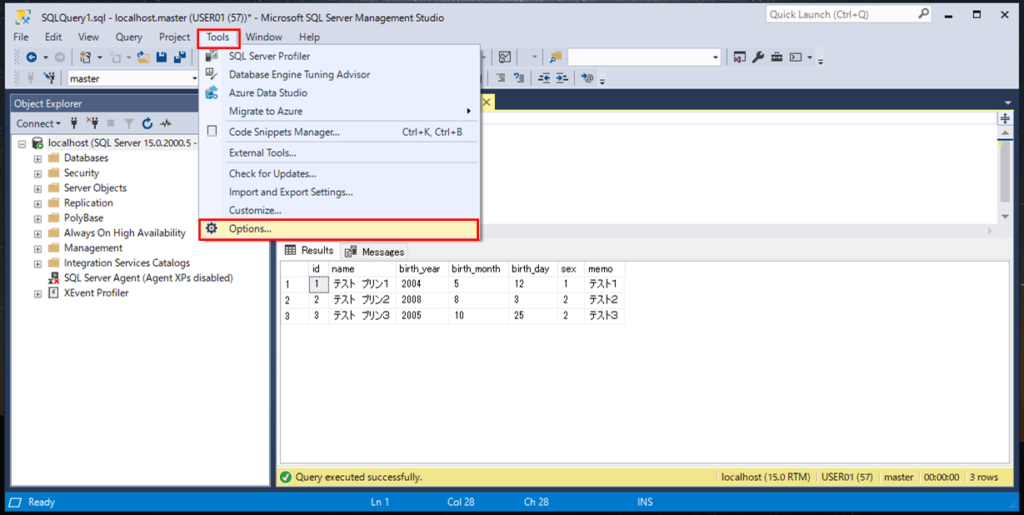Open the Connect dropdown in Object Explorer
This screenshot has height=515, width=1024.
click(38, 124)
